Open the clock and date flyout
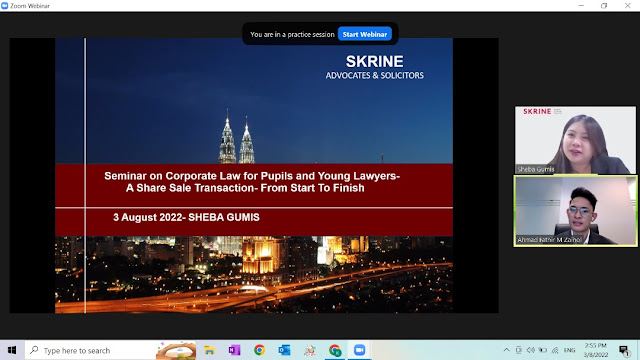Image resolution: width=640 pixels, height=360 pixels. click(596, 350)
